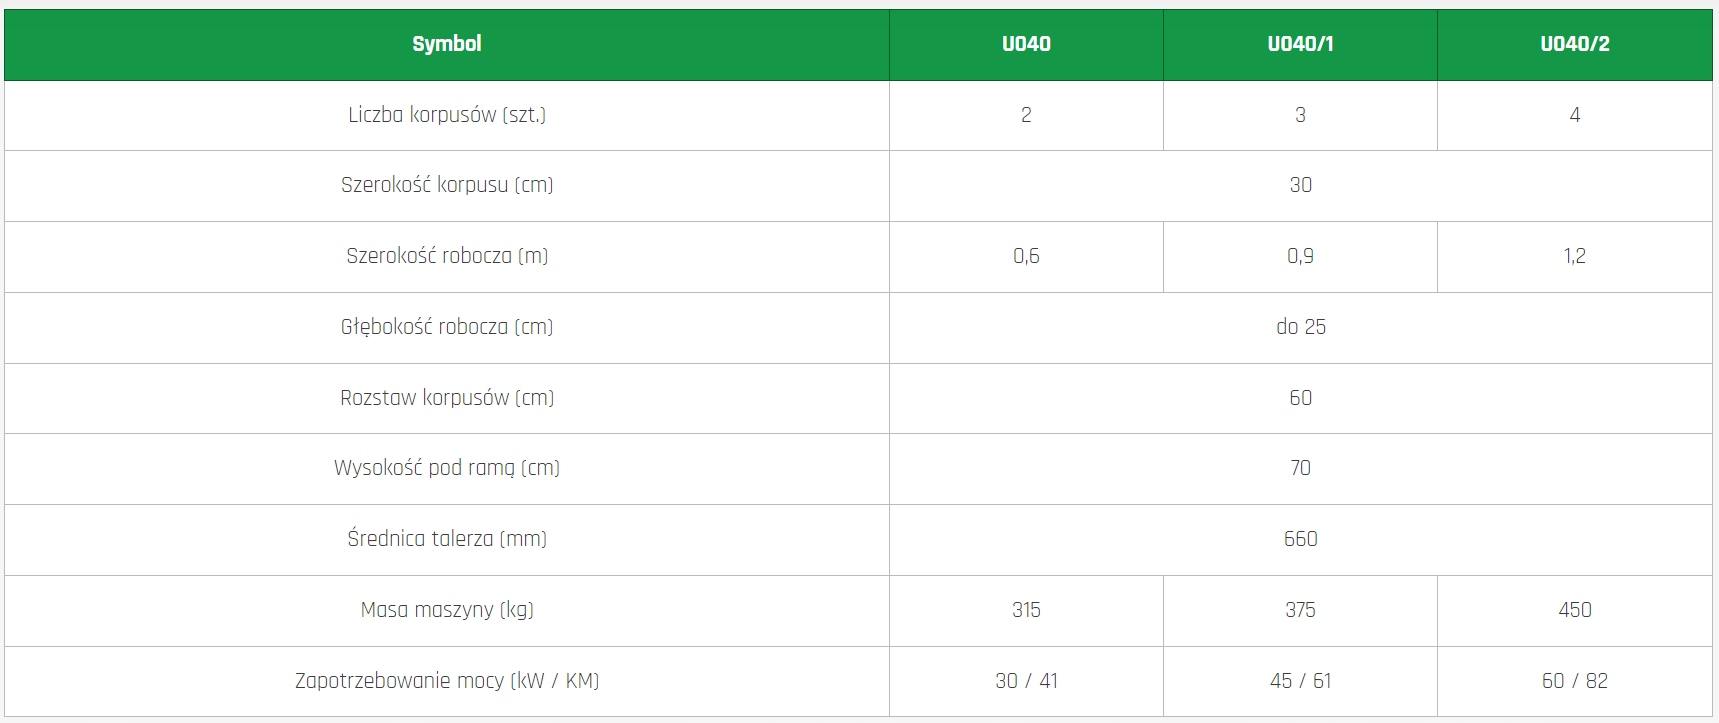The height and width of the screenshot is (723, 1719).
Task: Select the power value '60 / 82'
Action: [x=1574, y=681]
